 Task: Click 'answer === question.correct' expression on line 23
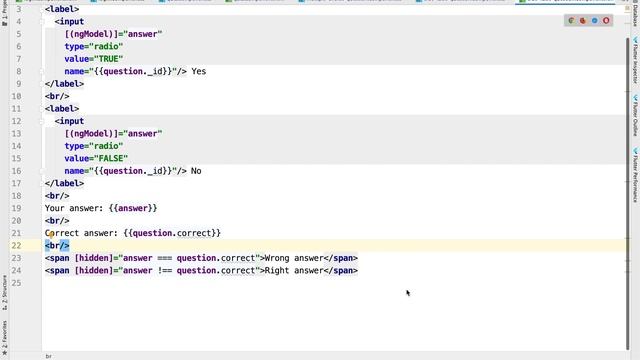(x=189, y=258)
